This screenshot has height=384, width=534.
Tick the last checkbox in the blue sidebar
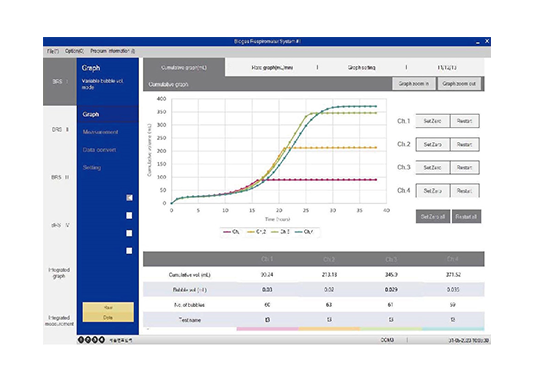[129, 251]
